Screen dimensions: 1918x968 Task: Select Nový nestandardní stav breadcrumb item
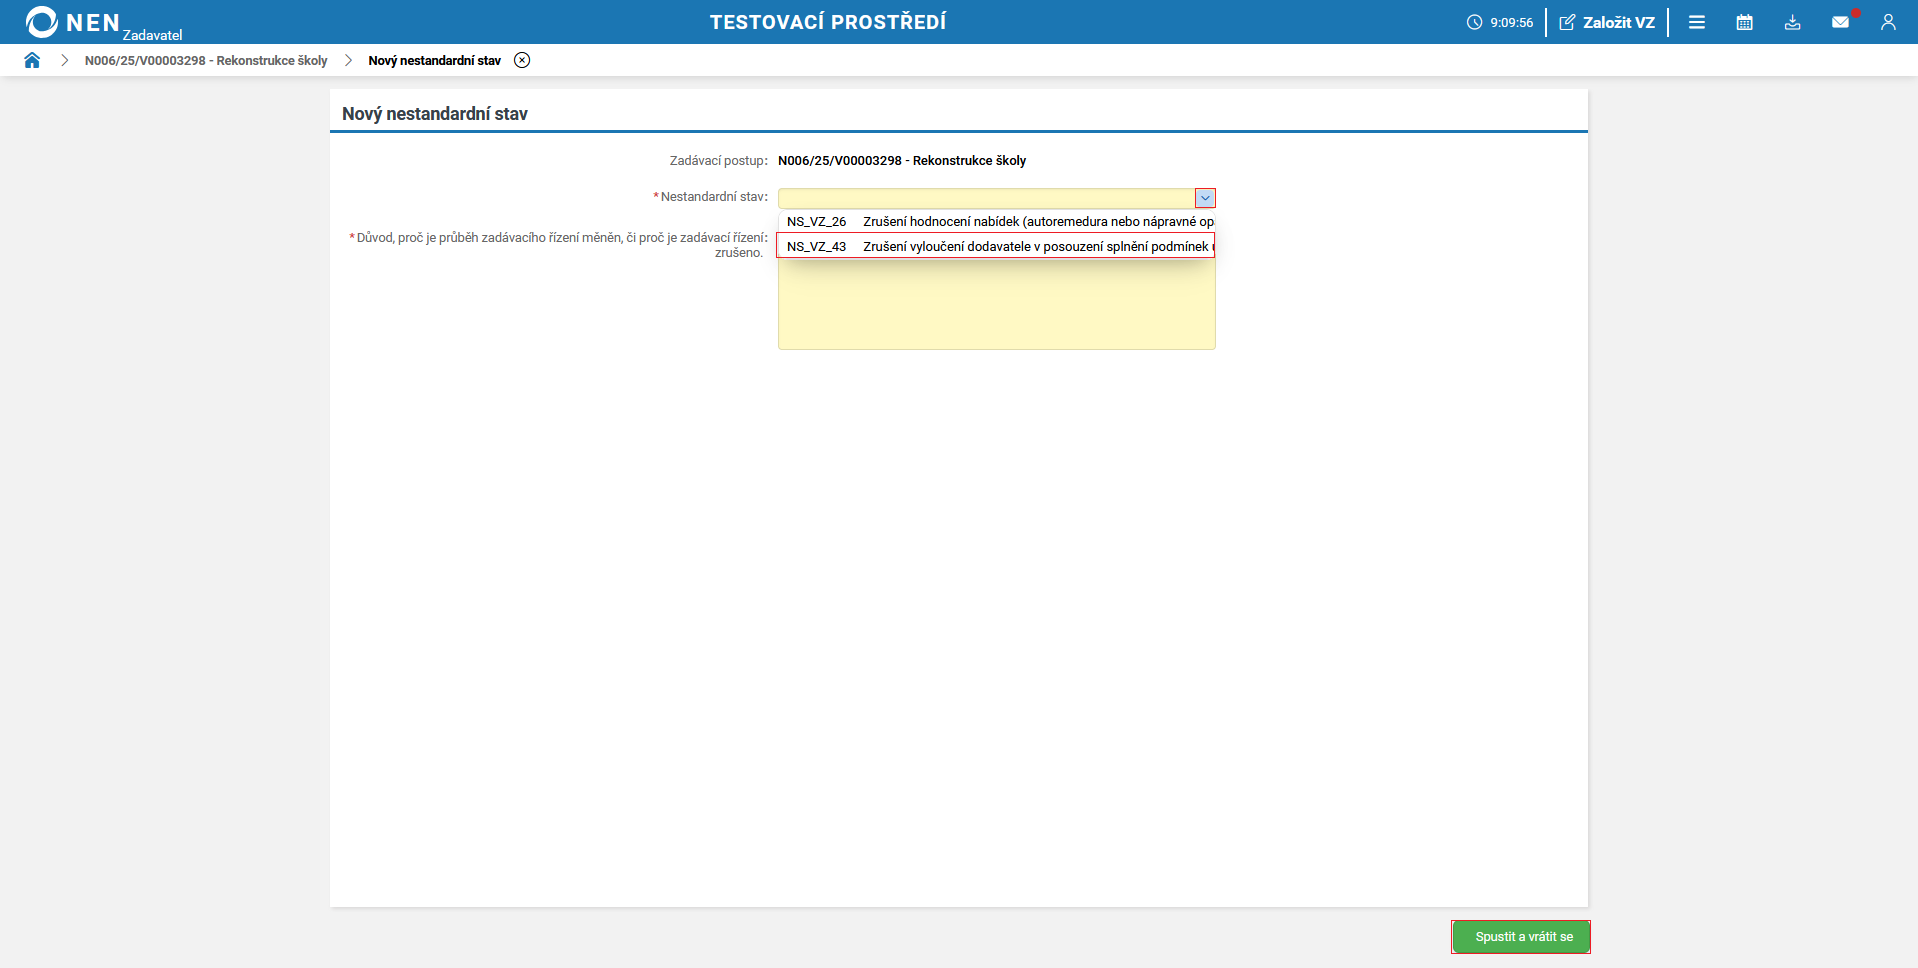coord(434,61)
